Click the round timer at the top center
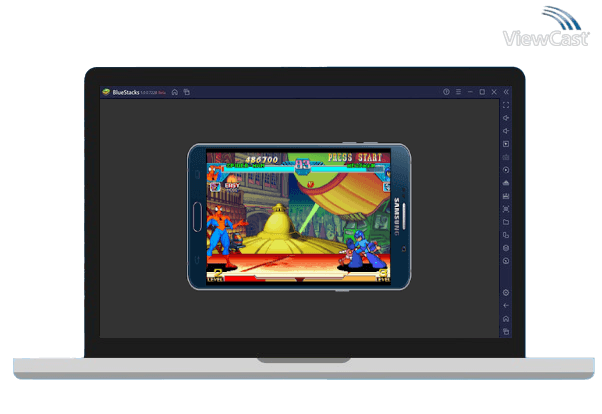Screen dimensions: 602x414 pyautogui.click(x=303, y=166)
